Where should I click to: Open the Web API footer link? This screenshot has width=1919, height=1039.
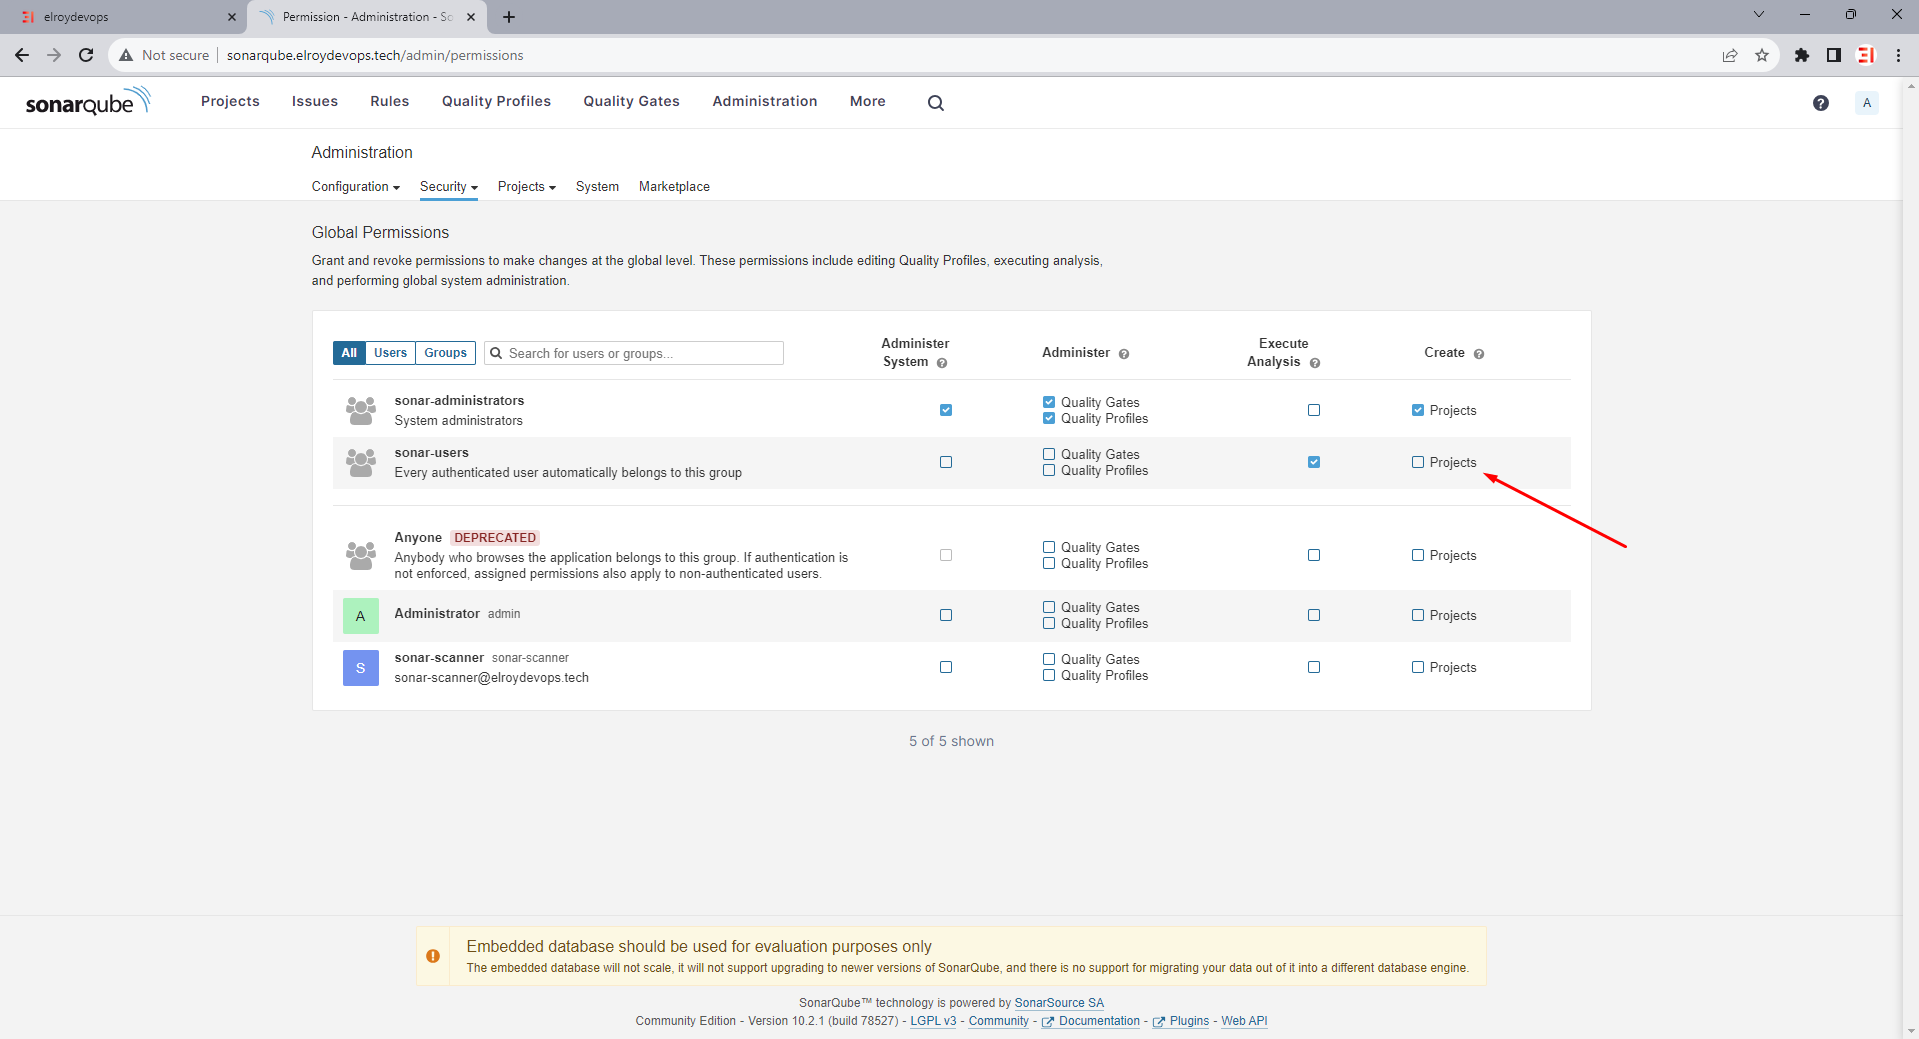pos(1244,1021)
